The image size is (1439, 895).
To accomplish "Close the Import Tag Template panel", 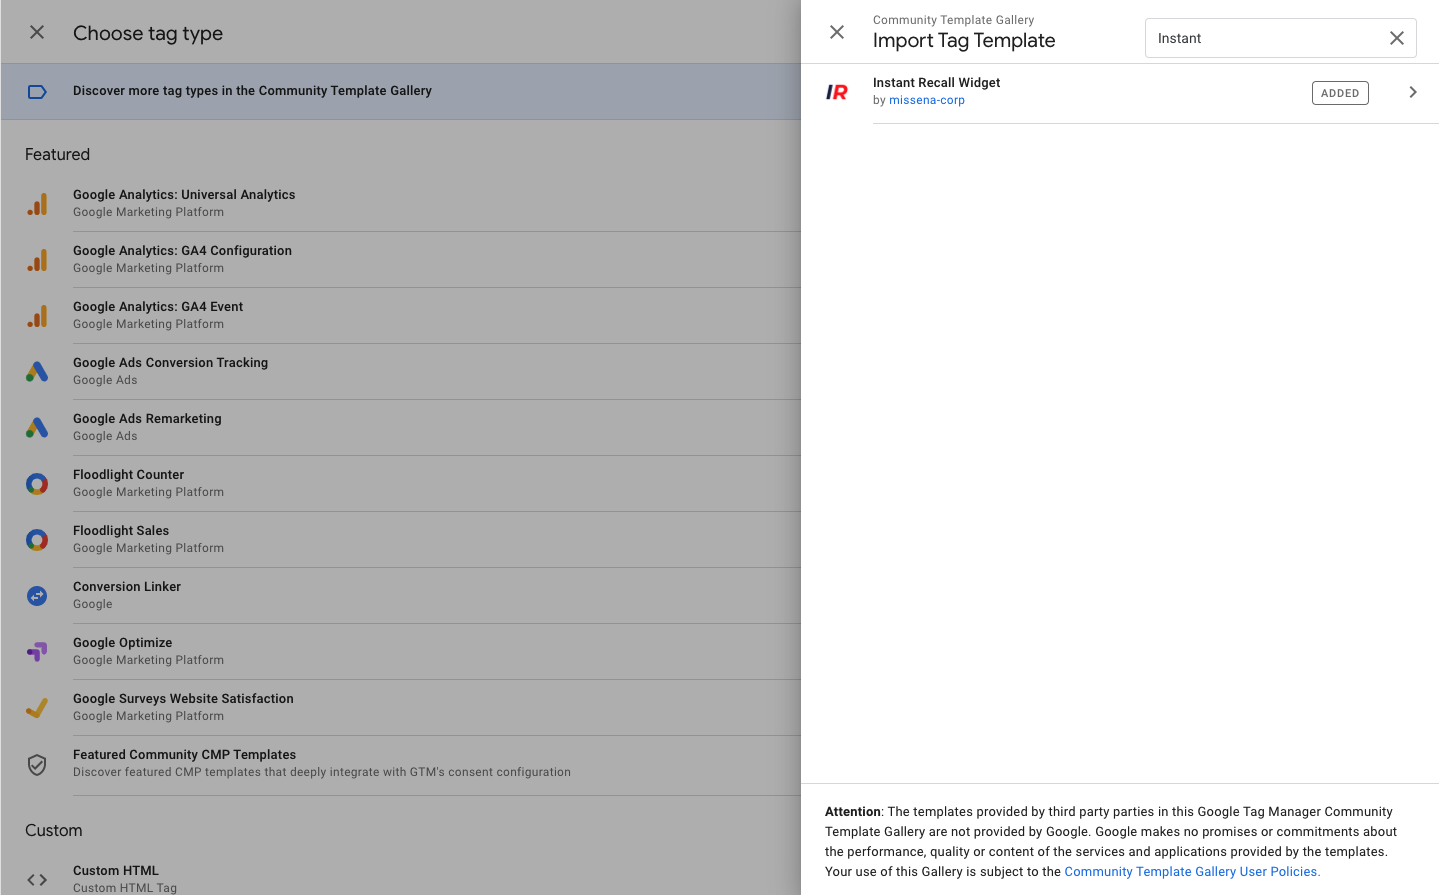I will click(837, 32).
